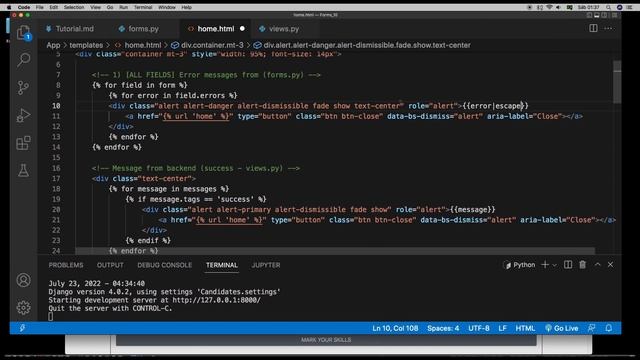Open the Search view icon
This screenshot has height=360, width=640.
[23, 60]
